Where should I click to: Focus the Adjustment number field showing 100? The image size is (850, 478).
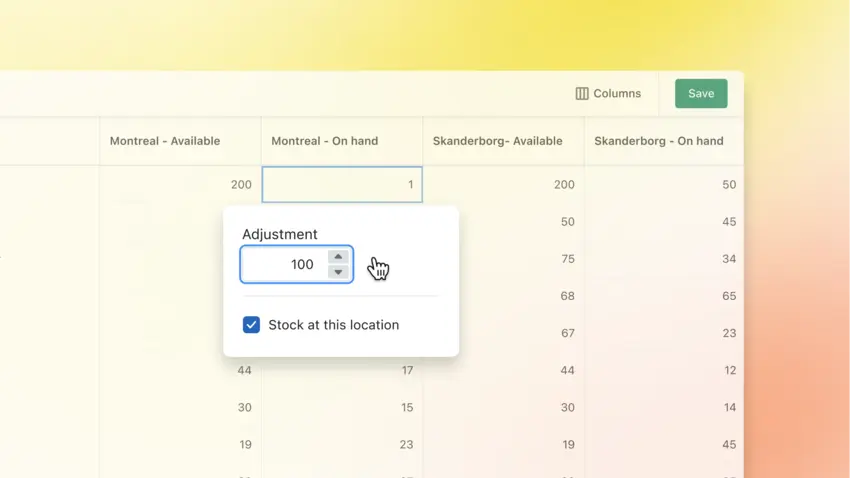(297, 264)
